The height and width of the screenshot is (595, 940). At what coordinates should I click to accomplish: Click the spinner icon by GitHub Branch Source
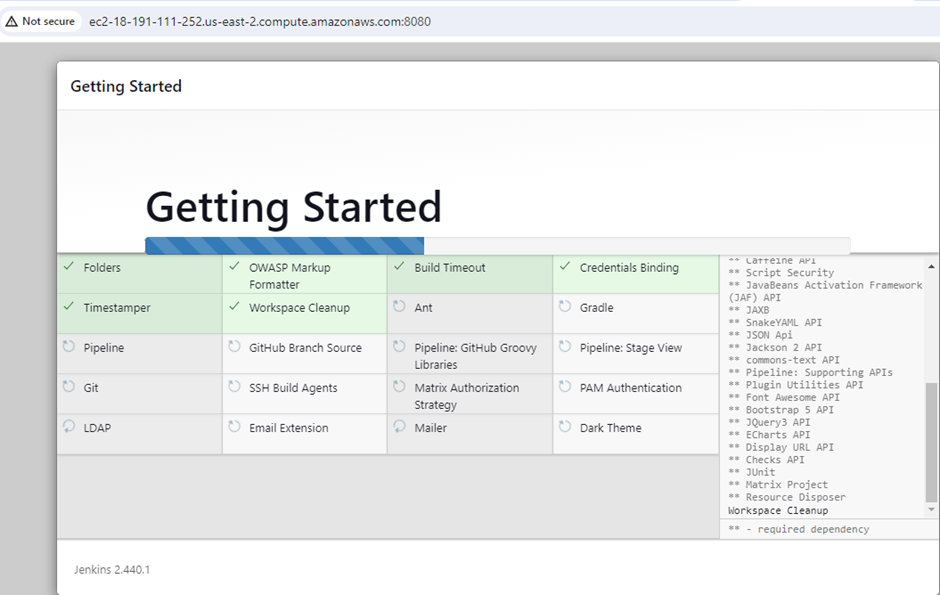[x=234, y=346]
